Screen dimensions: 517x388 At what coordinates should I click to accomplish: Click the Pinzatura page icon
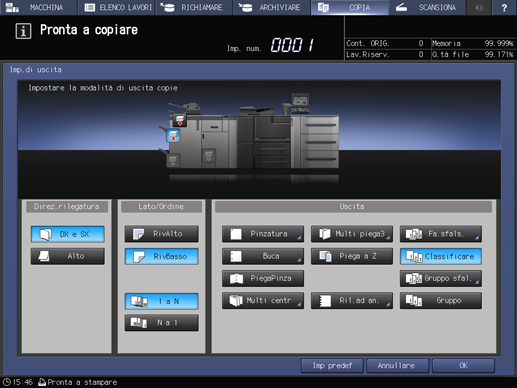(236, 234)
